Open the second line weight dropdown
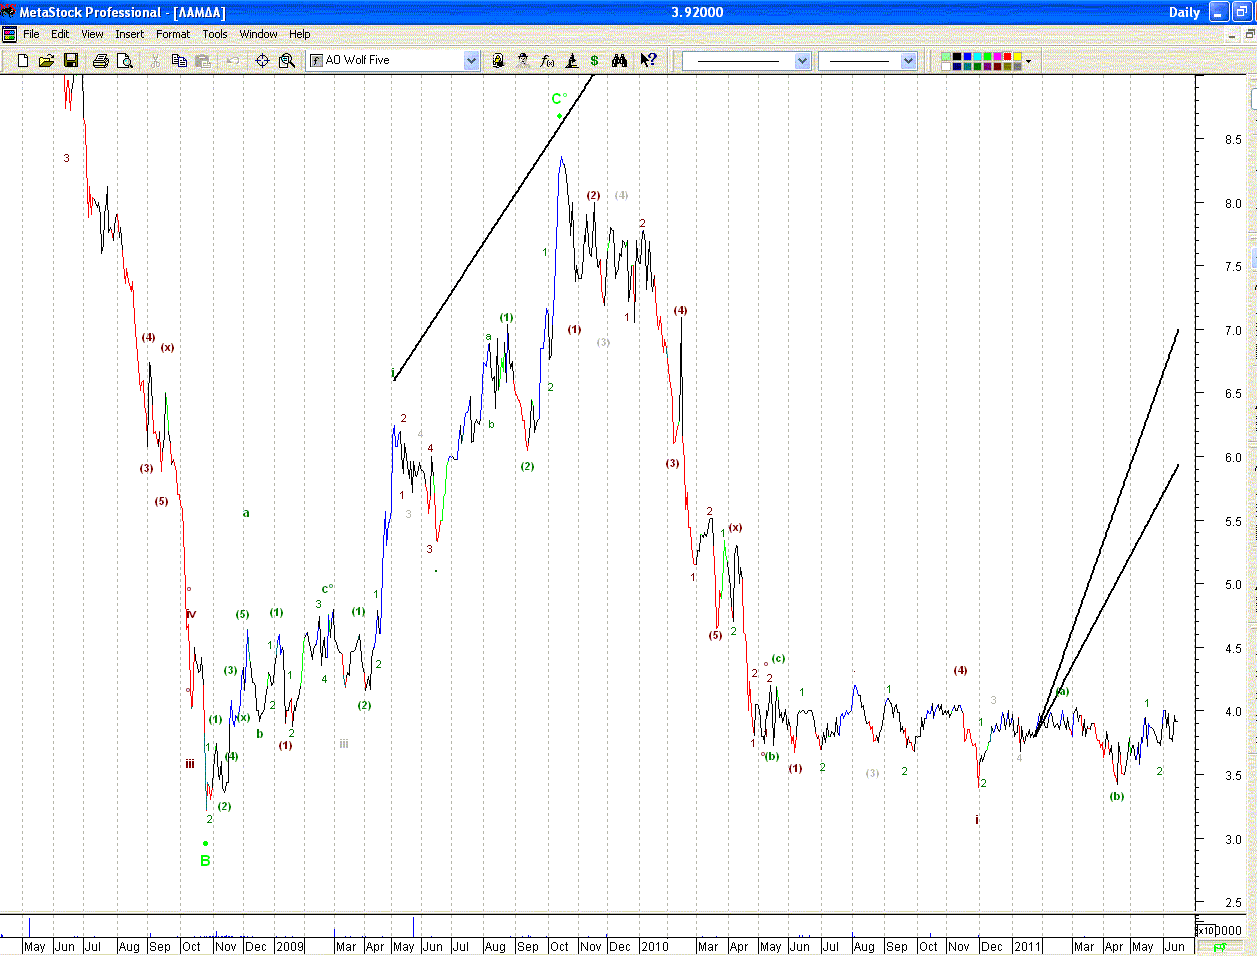This screenshot has height=956, width=1257. (908, 61)
